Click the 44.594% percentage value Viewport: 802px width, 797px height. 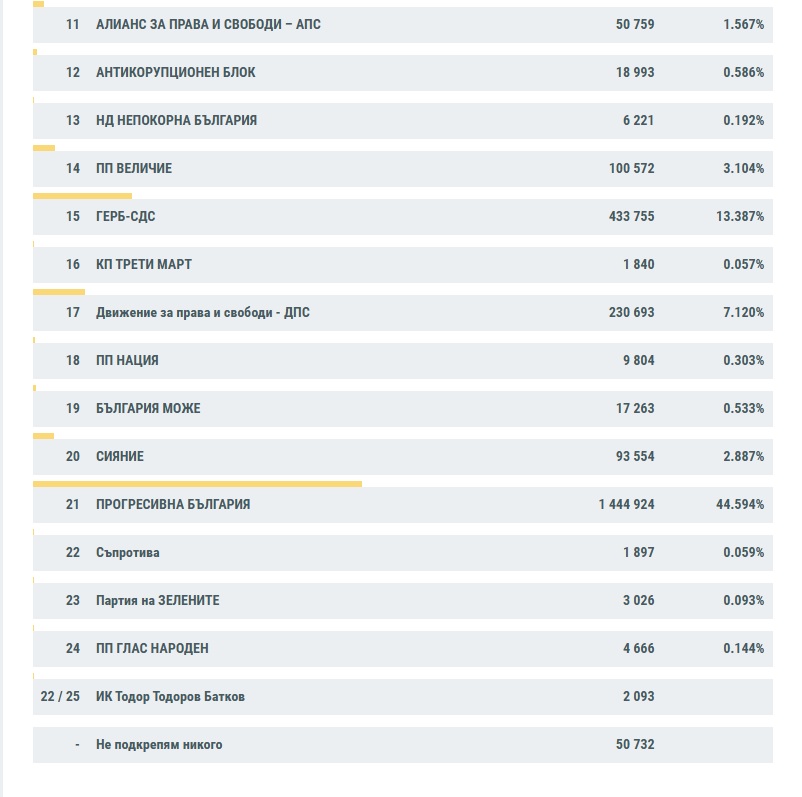pos(739,505)
